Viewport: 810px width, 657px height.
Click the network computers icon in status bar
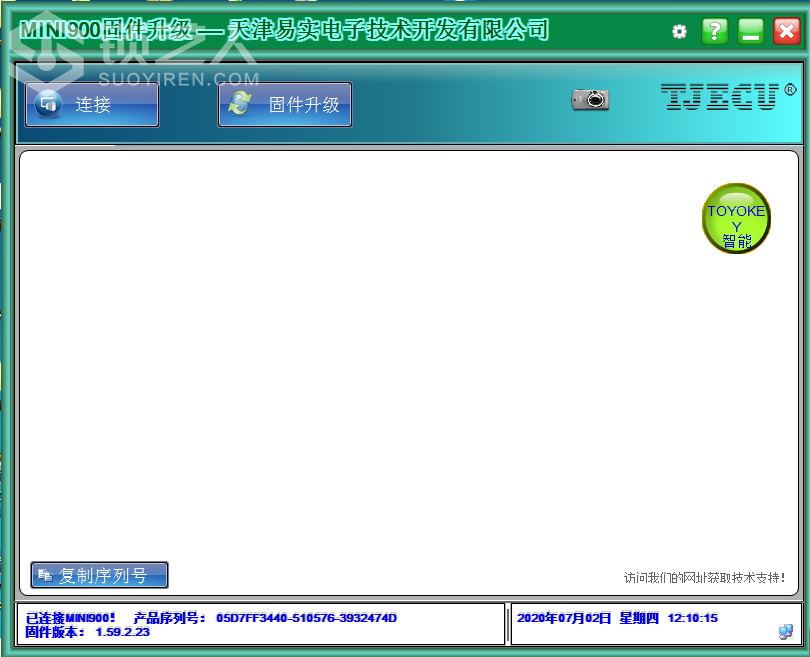click(x=785, y=632)
